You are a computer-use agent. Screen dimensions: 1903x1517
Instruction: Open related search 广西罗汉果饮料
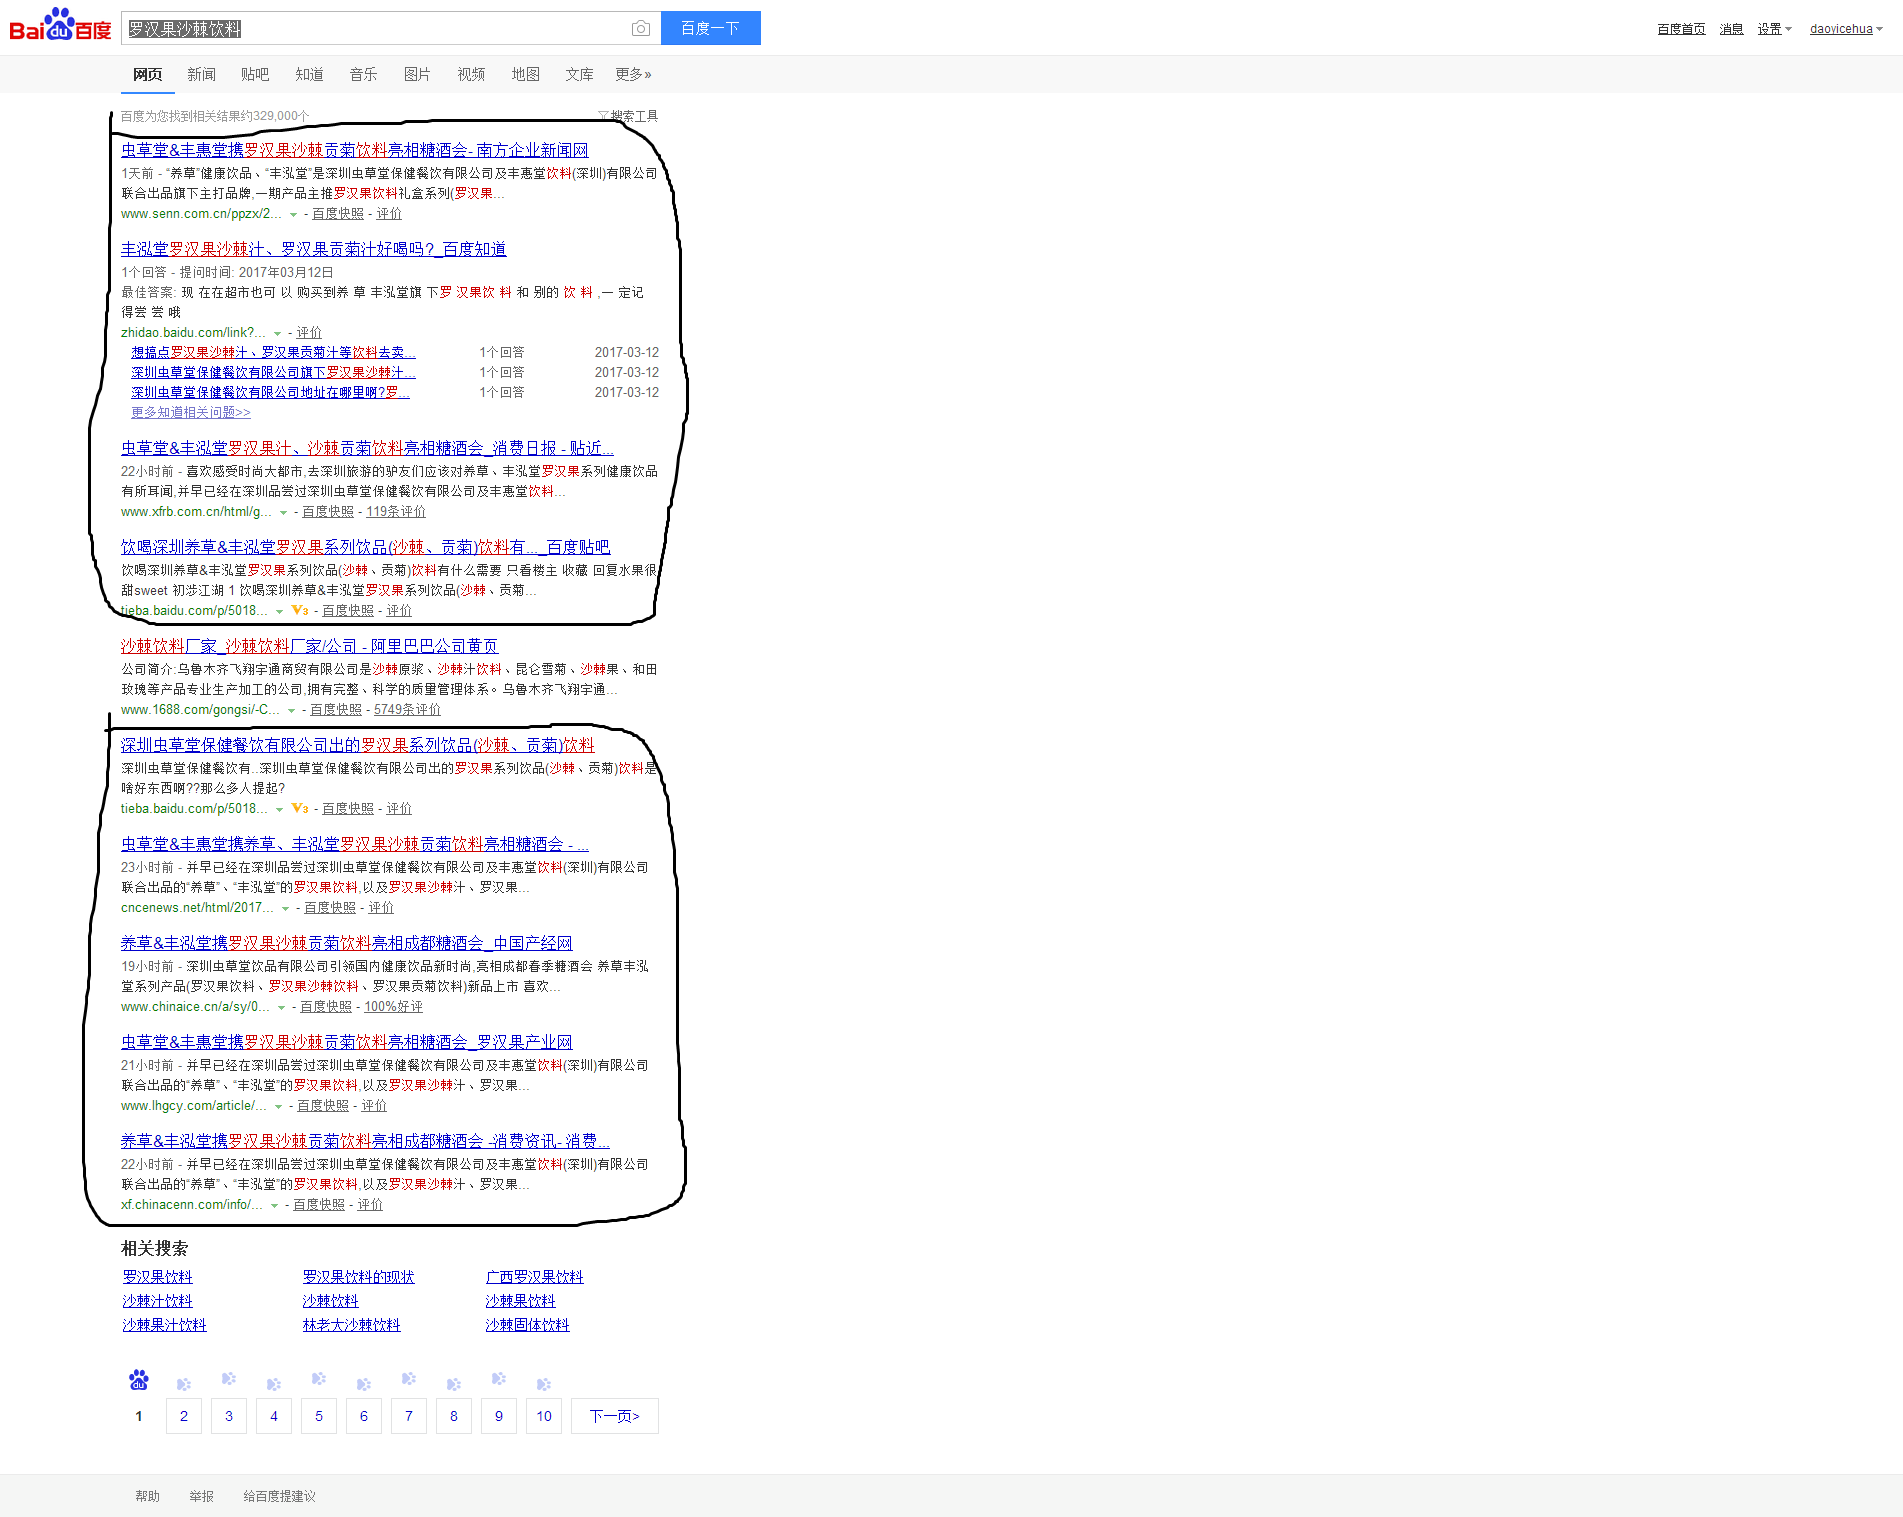click(x=534, y=1277)
